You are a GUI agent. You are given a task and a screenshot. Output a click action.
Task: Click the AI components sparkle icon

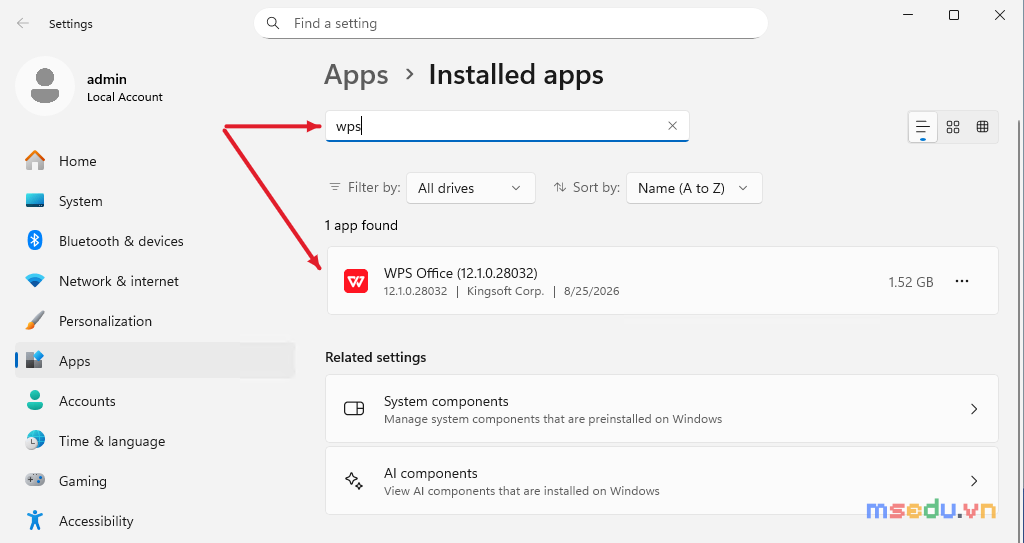(354, 481)
